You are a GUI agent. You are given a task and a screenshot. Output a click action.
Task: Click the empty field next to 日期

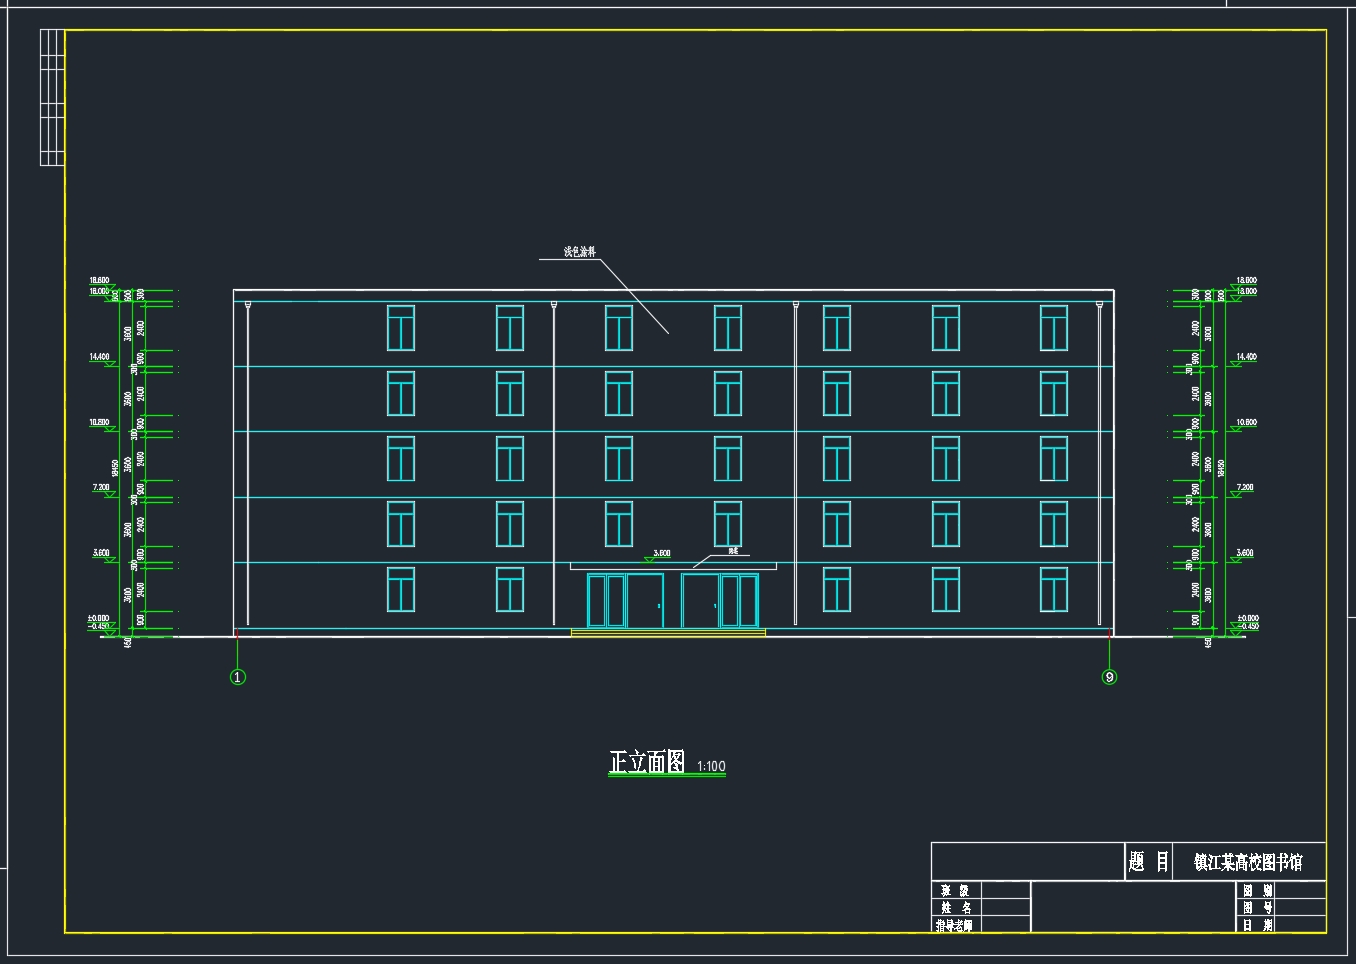[x=1300, y=925]
